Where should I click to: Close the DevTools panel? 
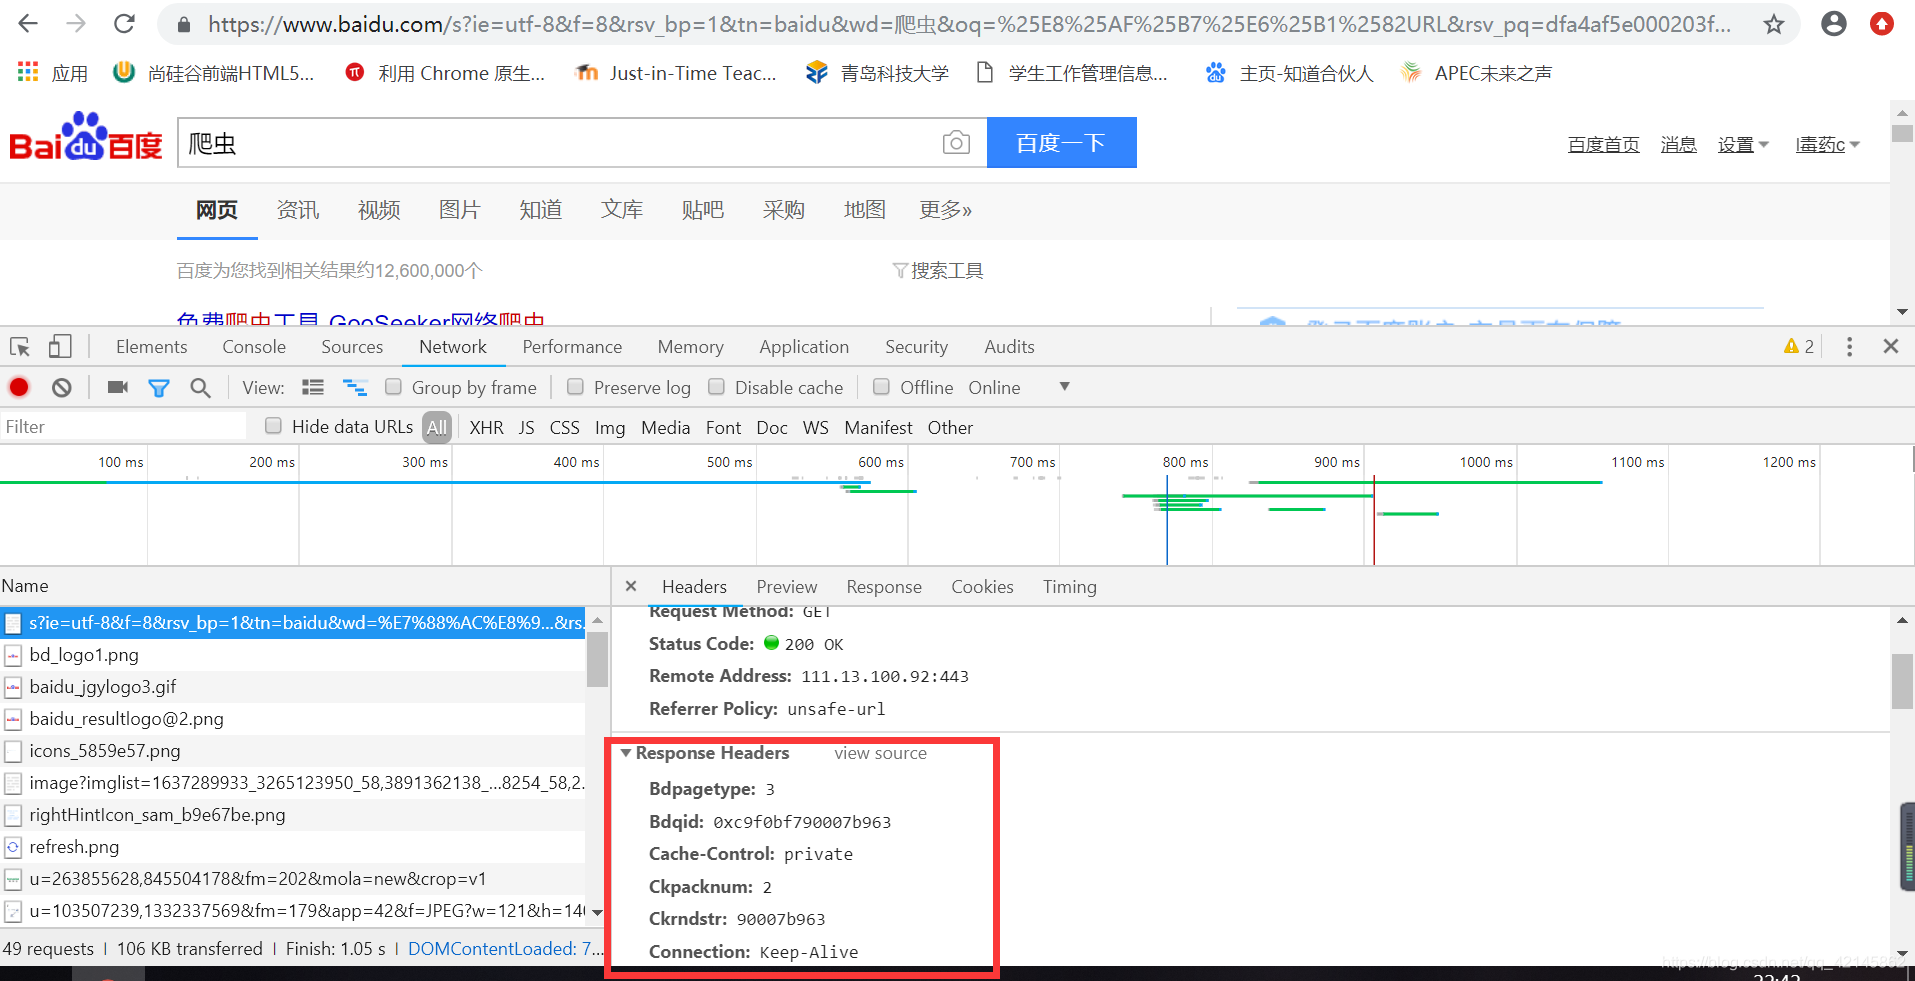[x=1891, y=346]
